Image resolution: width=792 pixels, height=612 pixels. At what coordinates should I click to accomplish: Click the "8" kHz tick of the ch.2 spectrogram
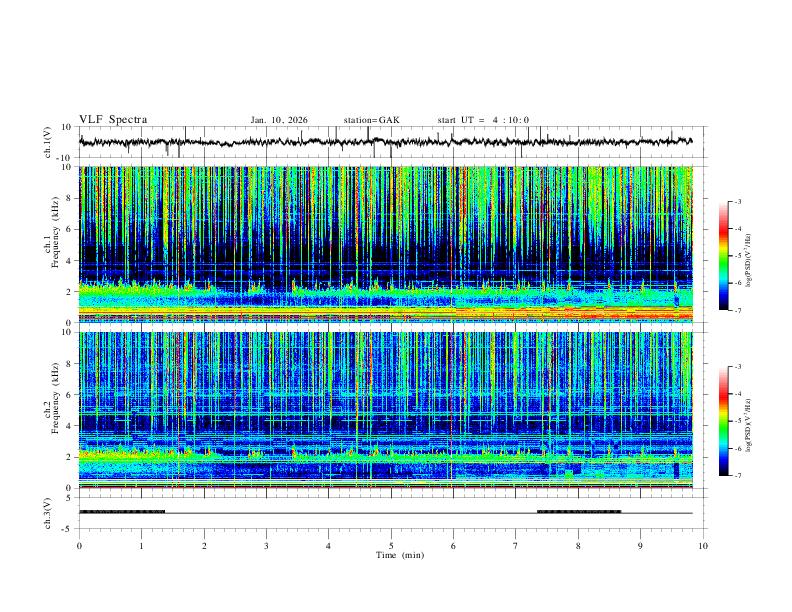click(x=70, y=364)
